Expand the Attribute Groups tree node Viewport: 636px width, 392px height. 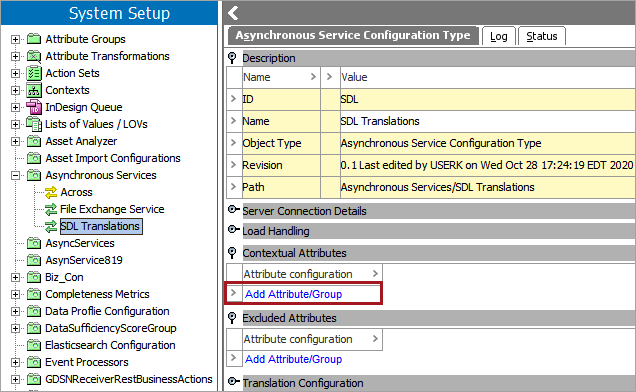pyautogui.click(x=15, y=39)
